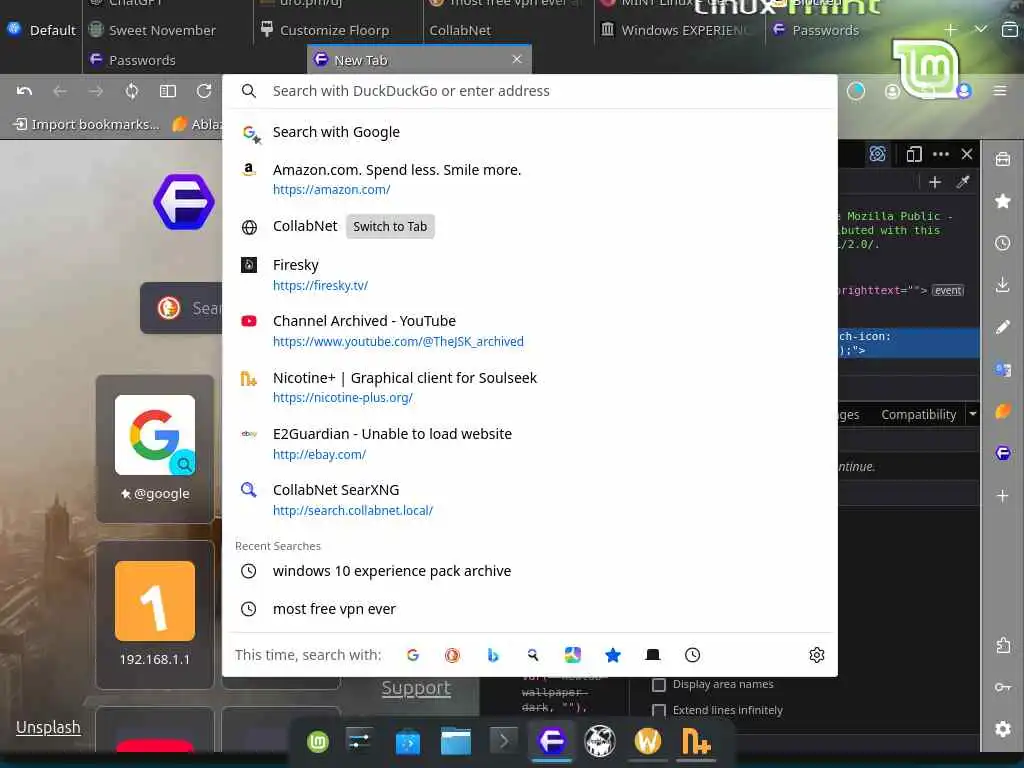Open Channel Archived YouTube suggestion
This screenshot has width=1024, height=768.
pyautogui.click(x=530, y=331)
